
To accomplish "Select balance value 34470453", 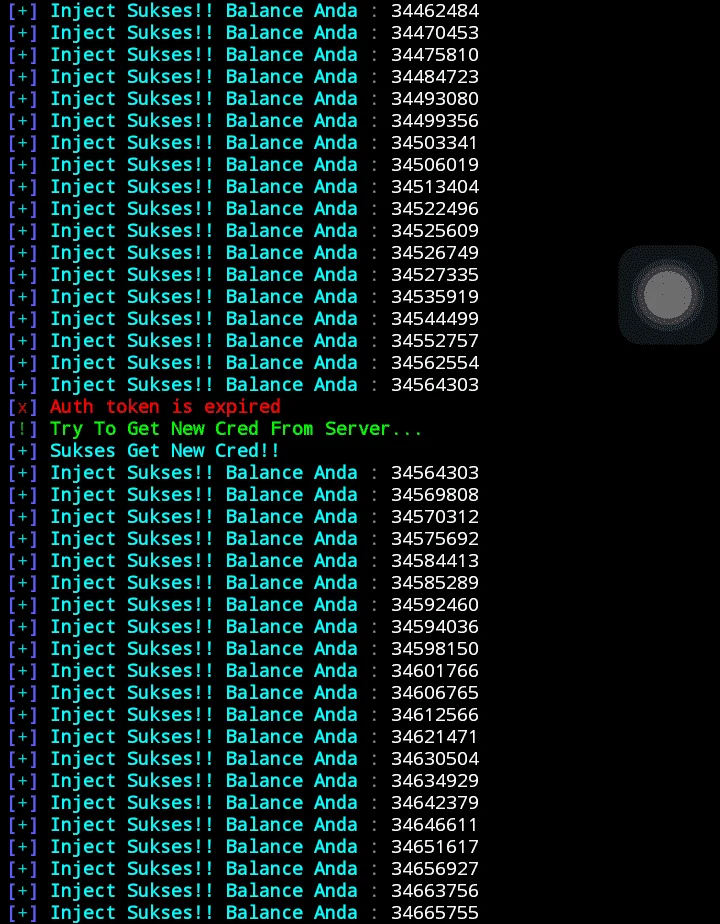I will (x=435, y=32).
